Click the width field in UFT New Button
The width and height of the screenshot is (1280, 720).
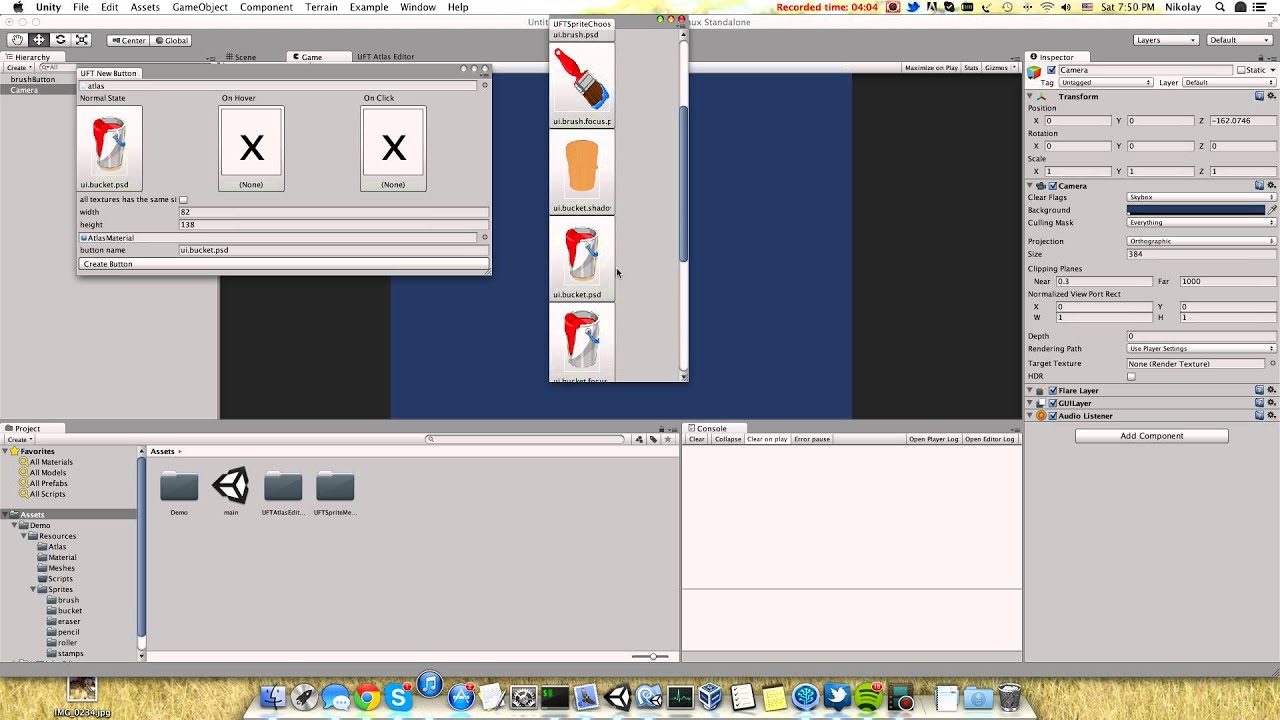(x=333, y=212)
